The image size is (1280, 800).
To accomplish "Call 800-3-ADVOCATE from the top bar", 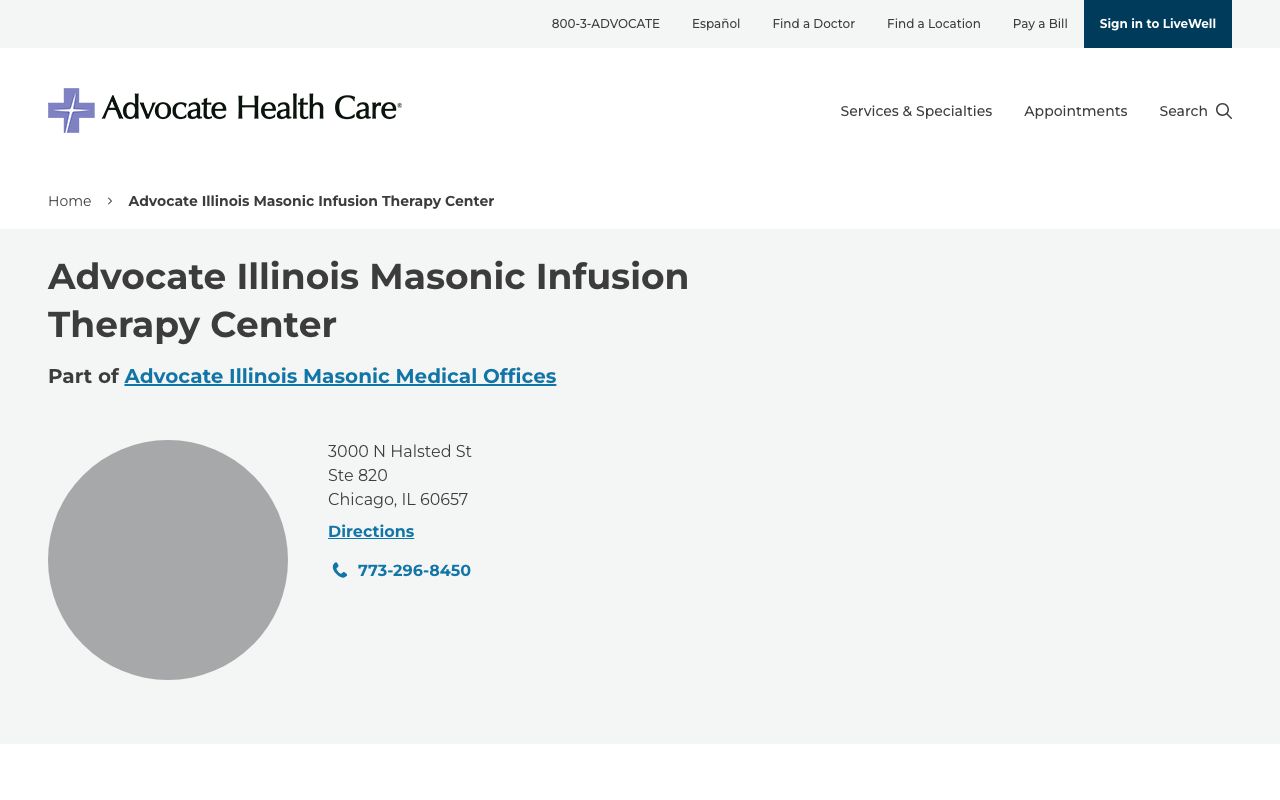I will tap(605, 23).
